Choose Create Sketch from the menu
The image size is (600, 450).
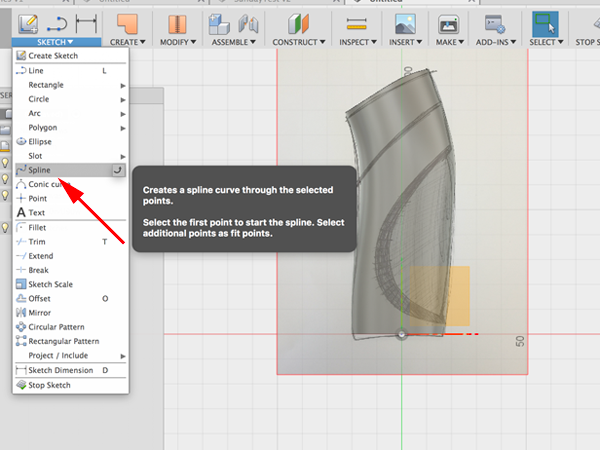pos(70,55)
